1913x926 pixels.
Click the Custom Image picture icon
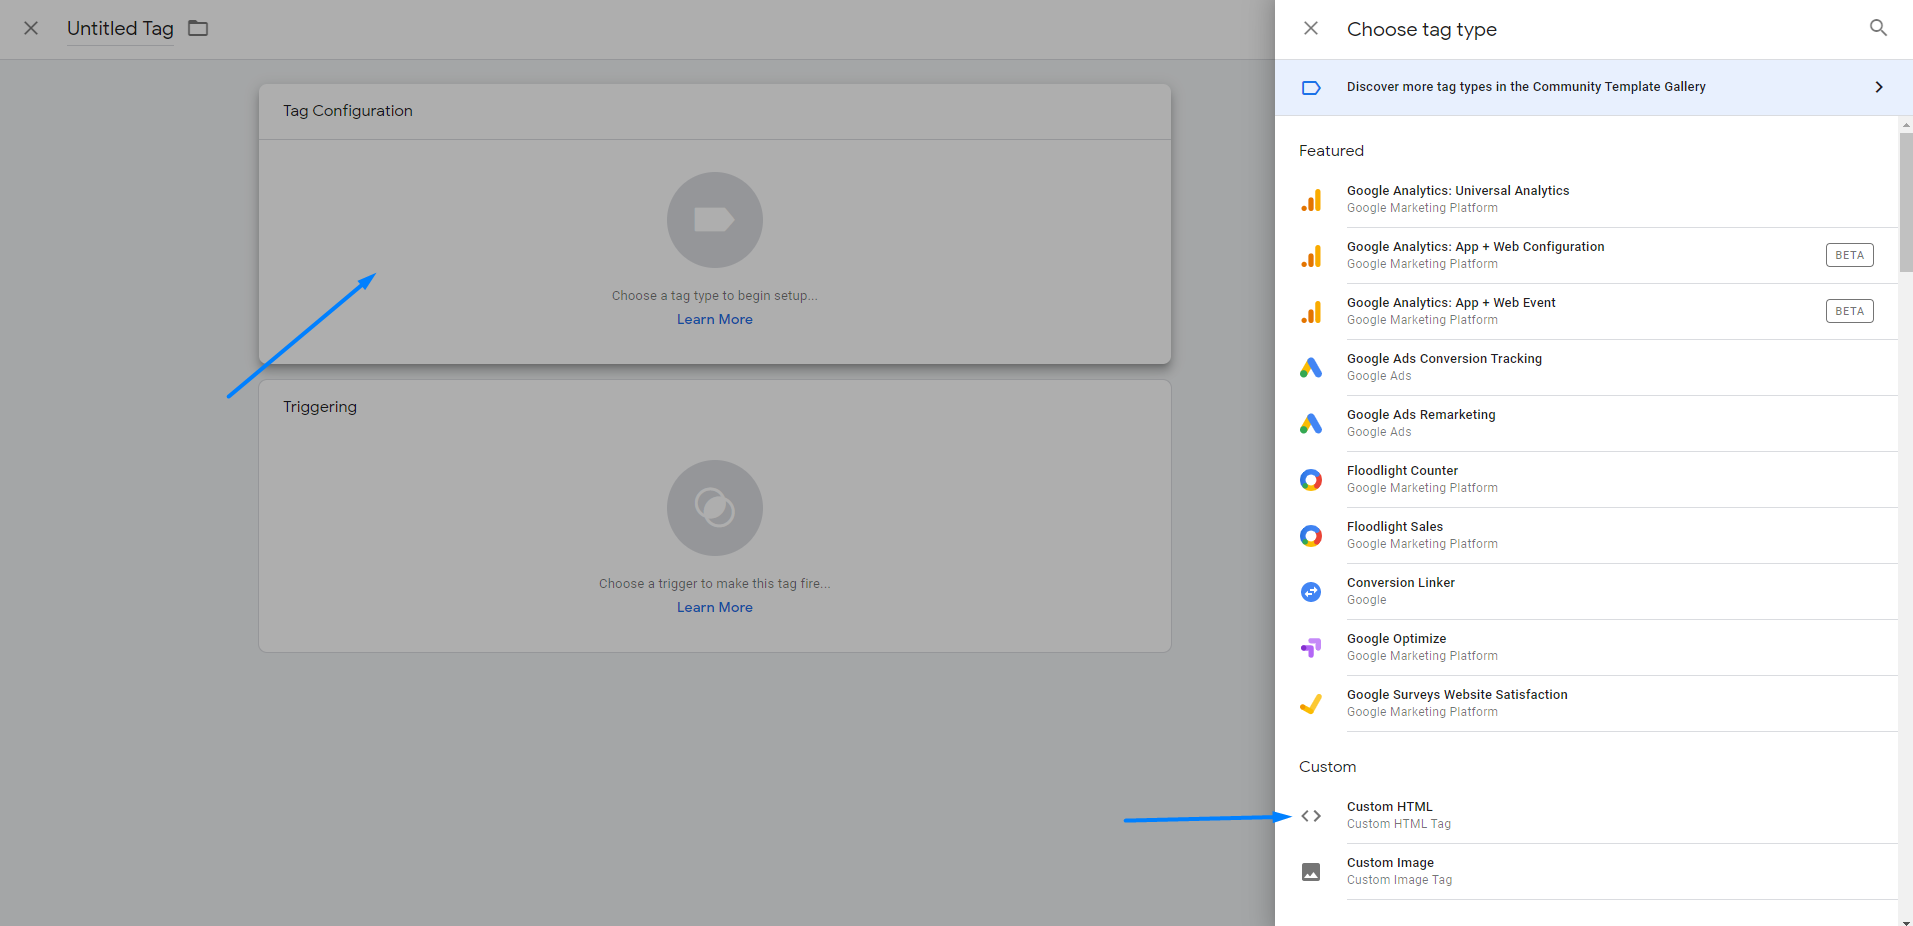(x=1311, y=872)
